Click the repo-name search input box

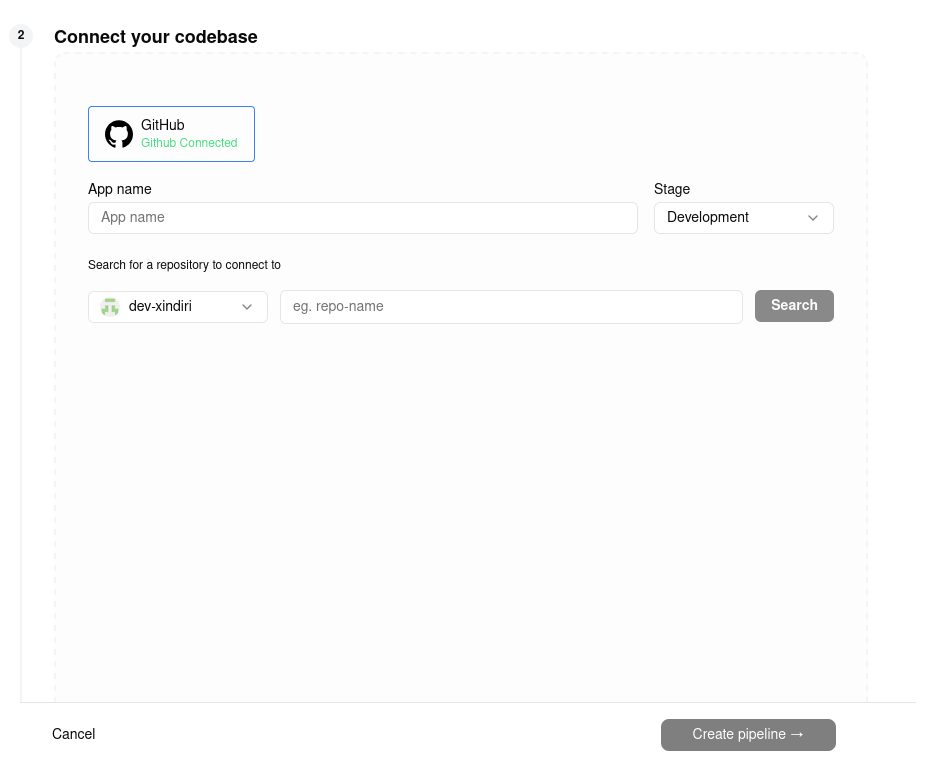tap(510, 307)
